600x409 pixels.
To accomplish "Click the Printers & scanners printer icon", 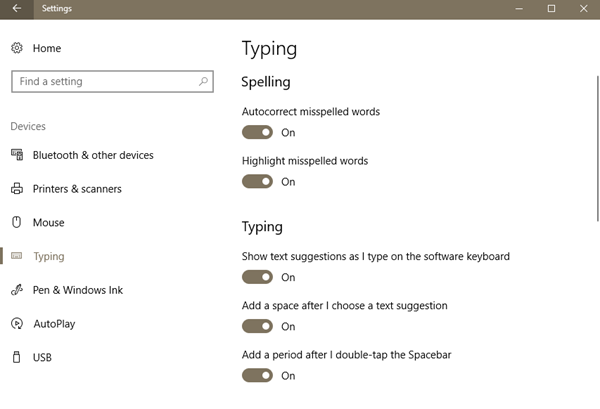I will [x=17, y=188].
